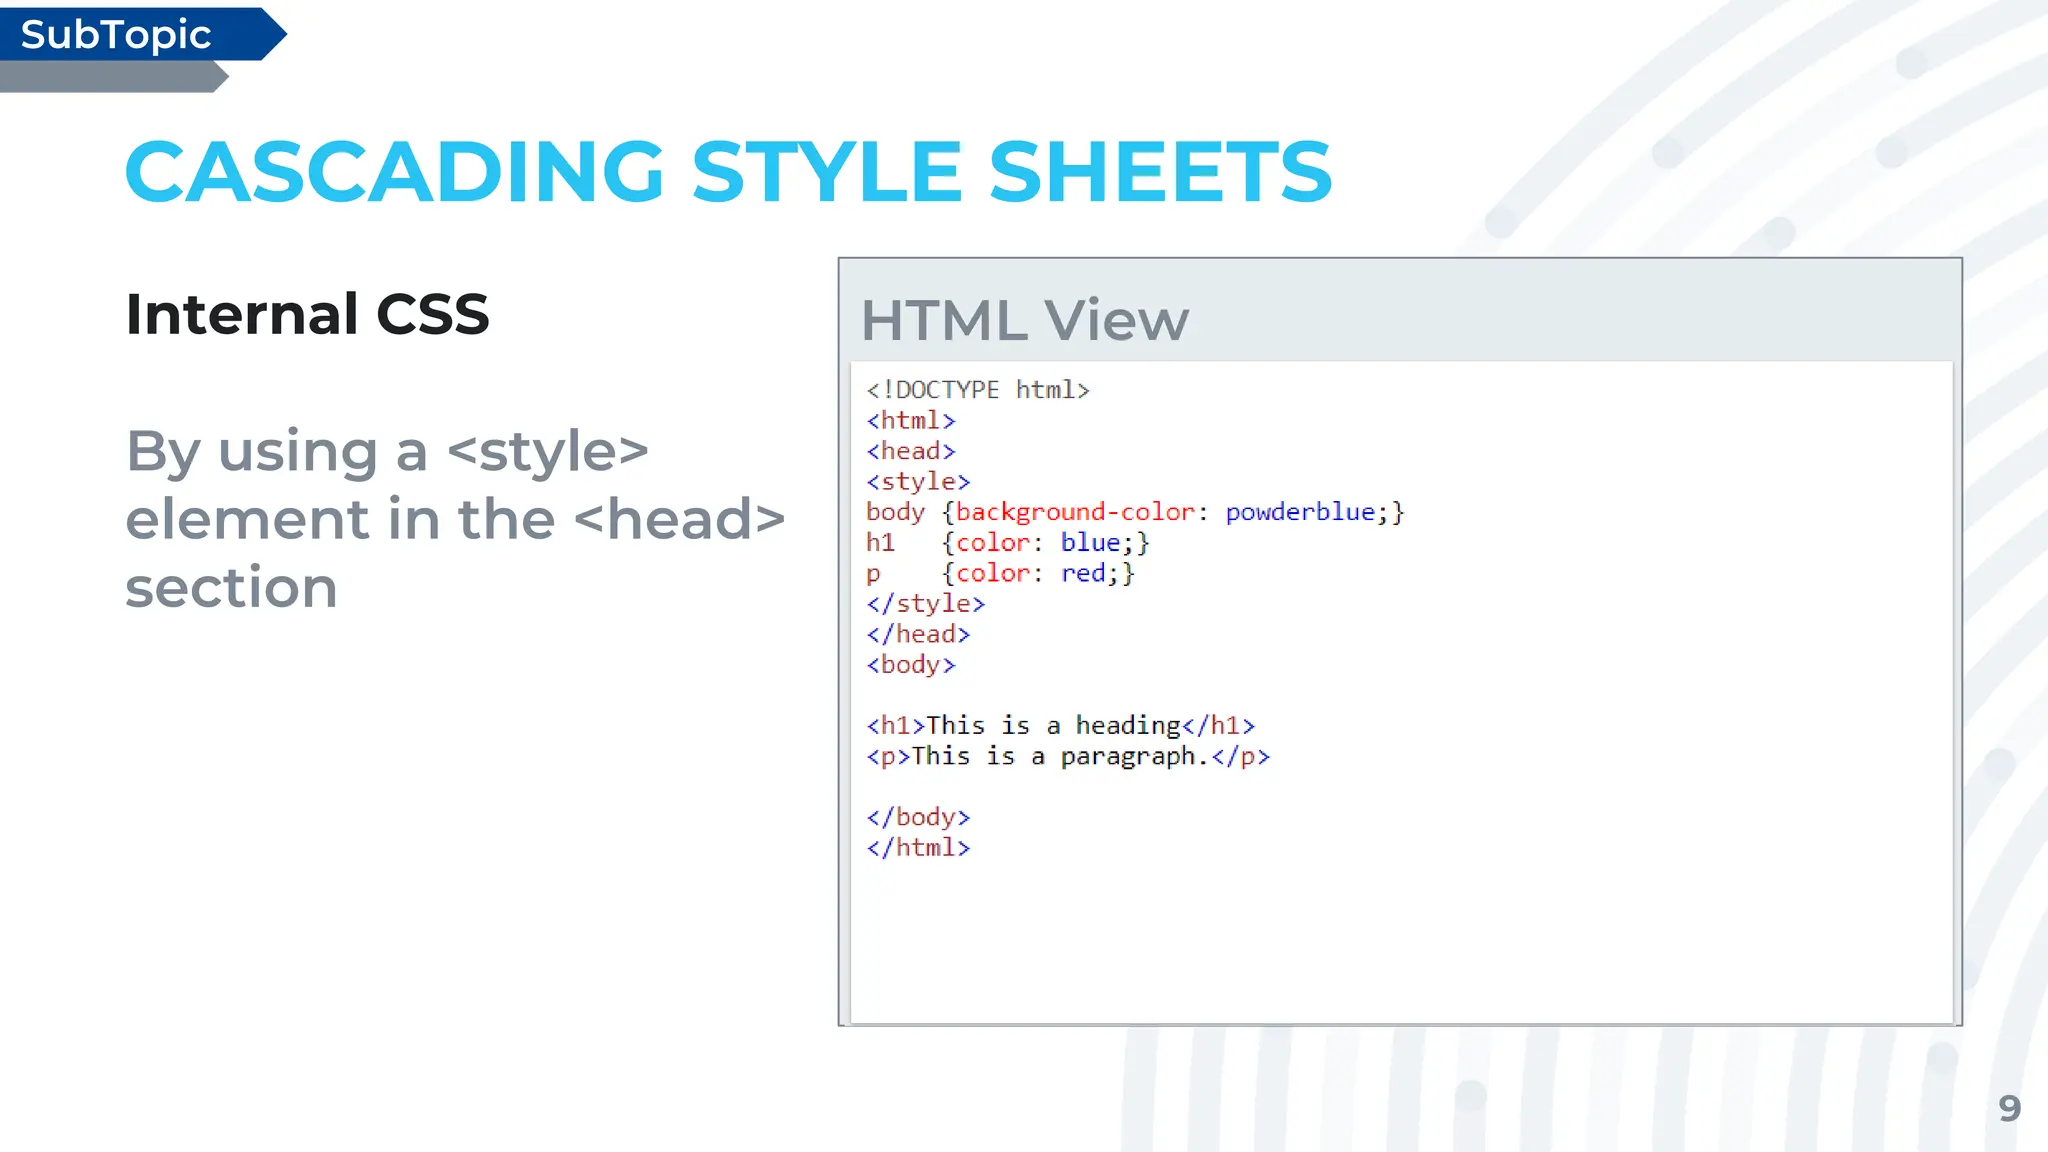This screenshot has width=2048, height=1152.
Task: Click the 'By using a <style>' text line
Action: point(387,452)
